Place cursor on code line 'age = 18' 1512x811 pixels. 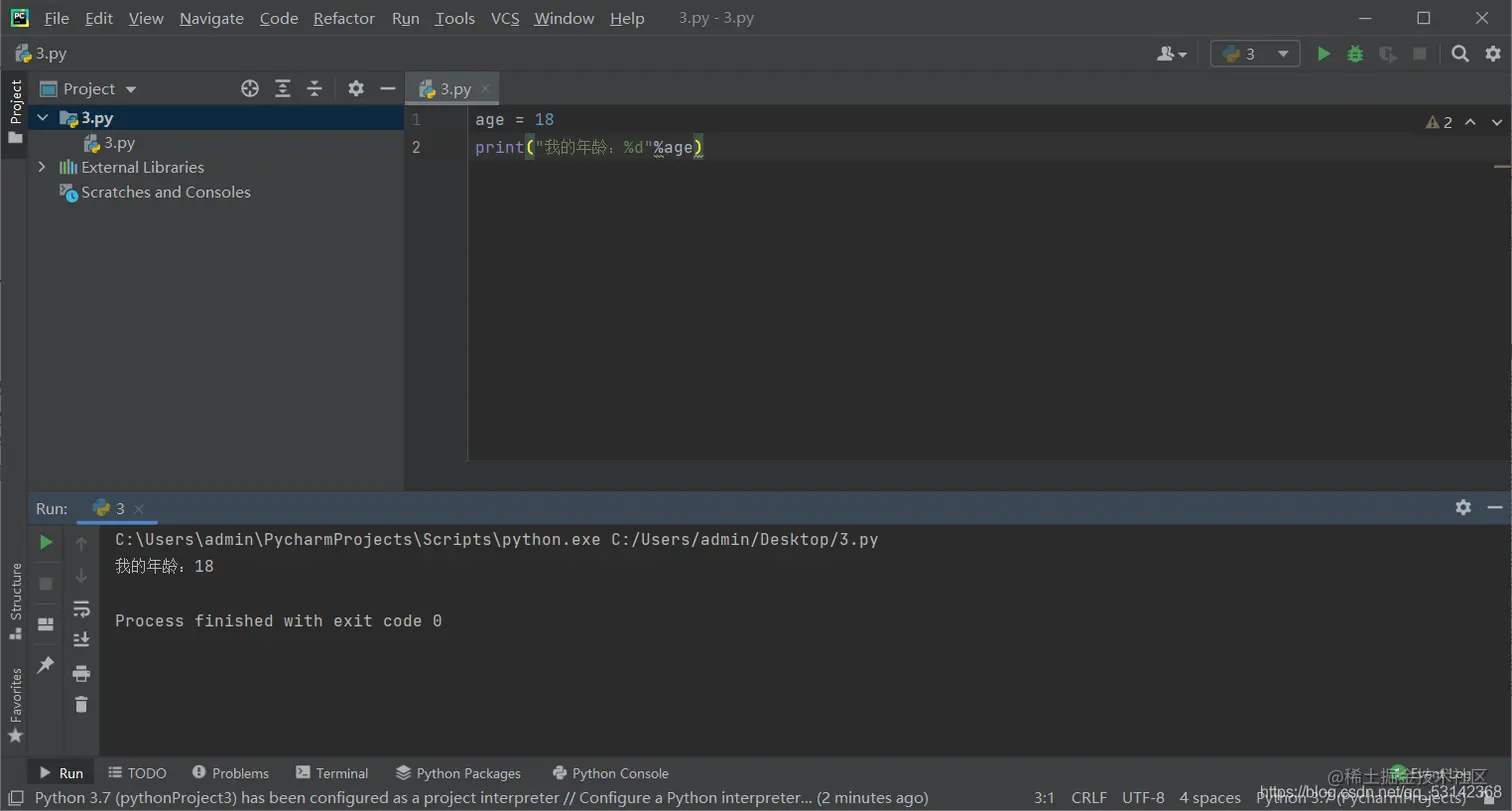click(x=514, y=119)
